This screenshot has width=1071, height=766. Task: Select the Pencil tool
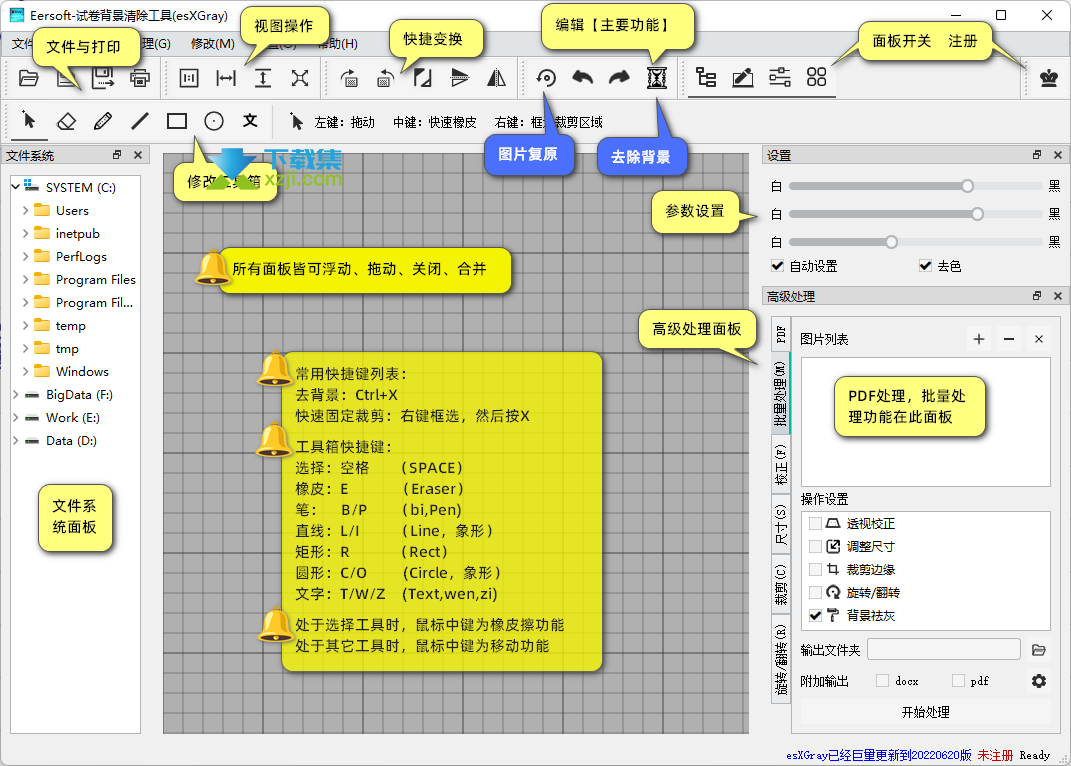click(103, 121)
